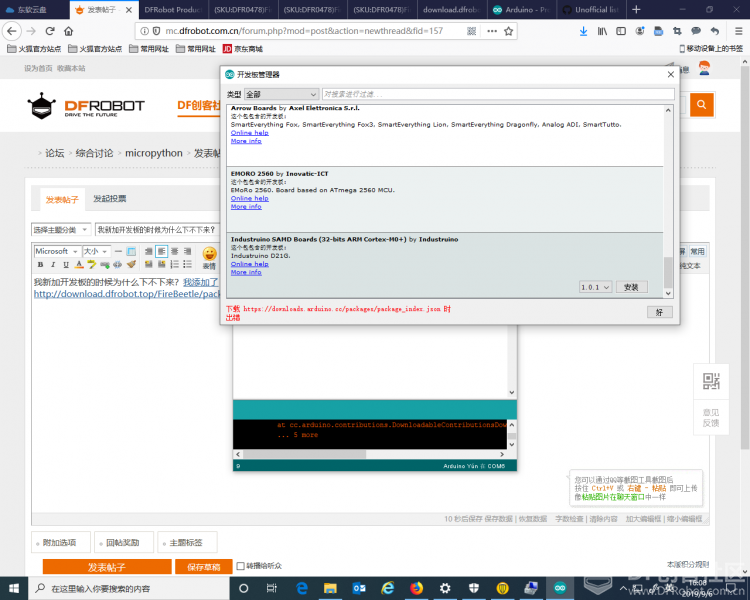Image resolution: width=750 pixels, height=600 pixels.
Task: Bookmark this page with the star icon
Action: click(508, 31)
